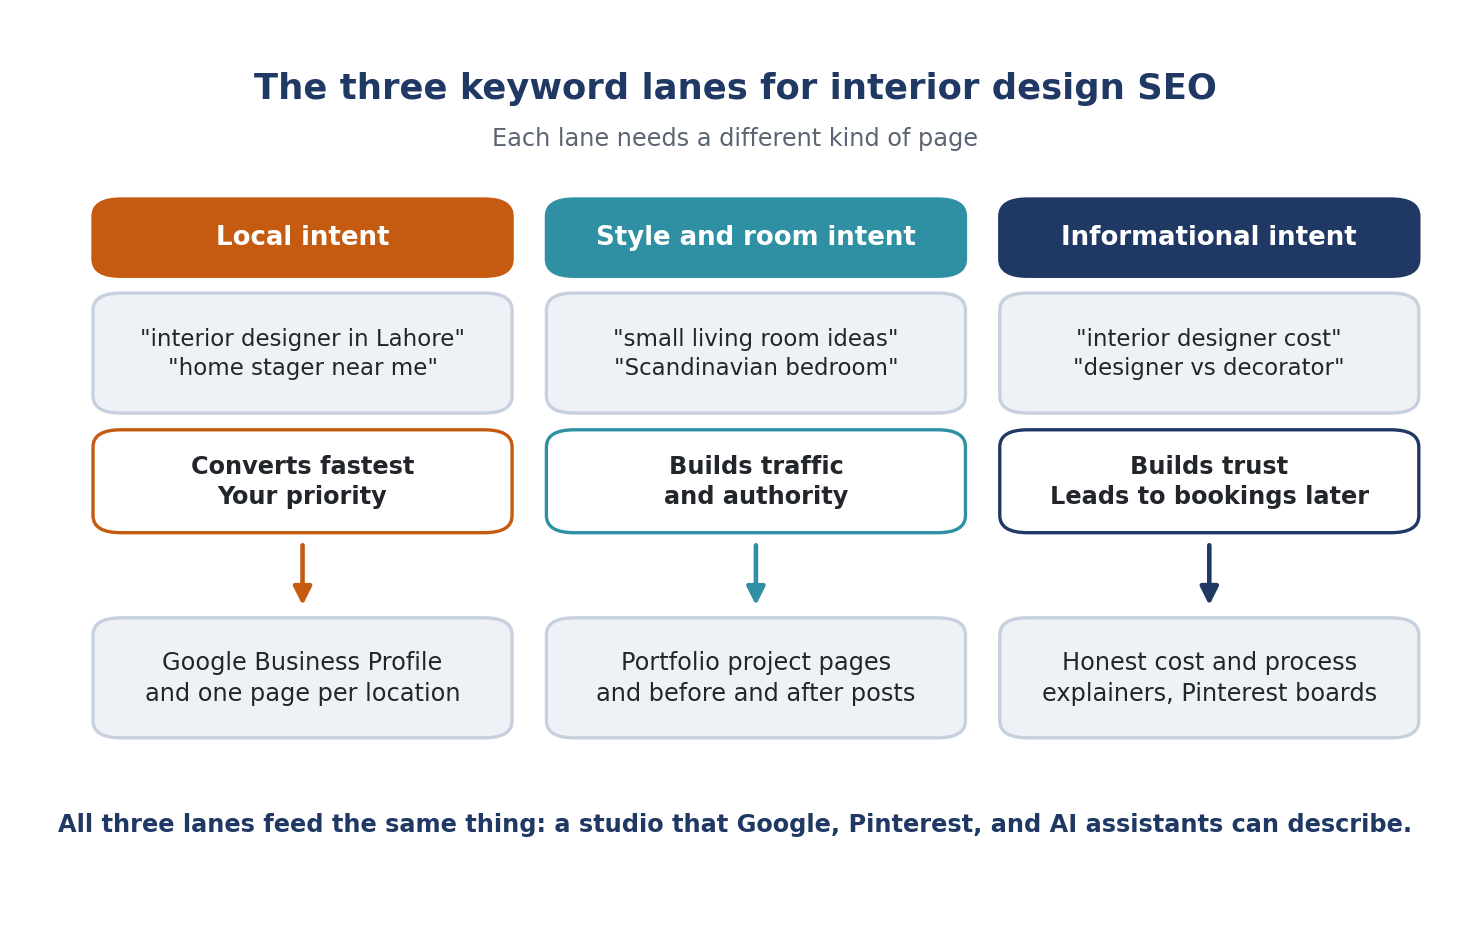Select the keyword "Scandinavian bedroom"
Screen dimensions: 1470x929
[756, 368]
